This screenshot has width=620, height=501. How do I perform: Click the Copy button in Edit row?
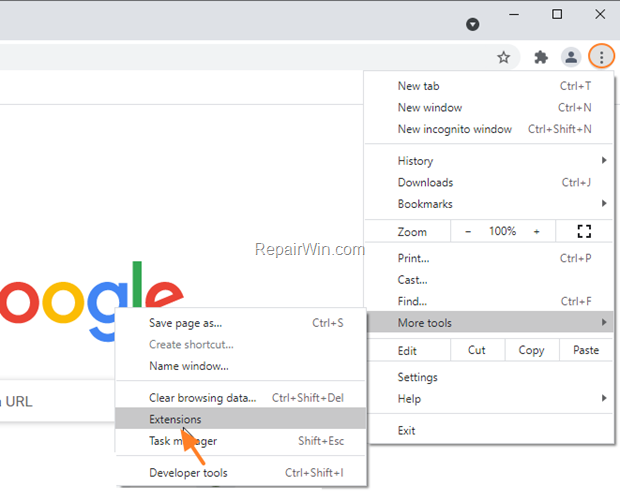coord(532,350)
